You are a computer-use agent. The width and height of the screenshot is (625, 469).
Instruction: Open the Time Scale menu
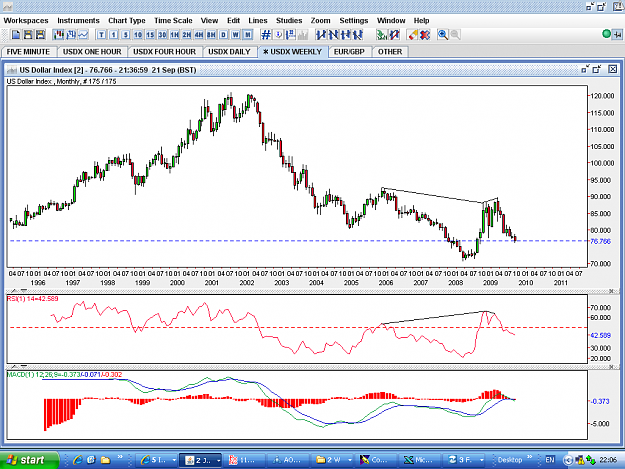[173, 21]
